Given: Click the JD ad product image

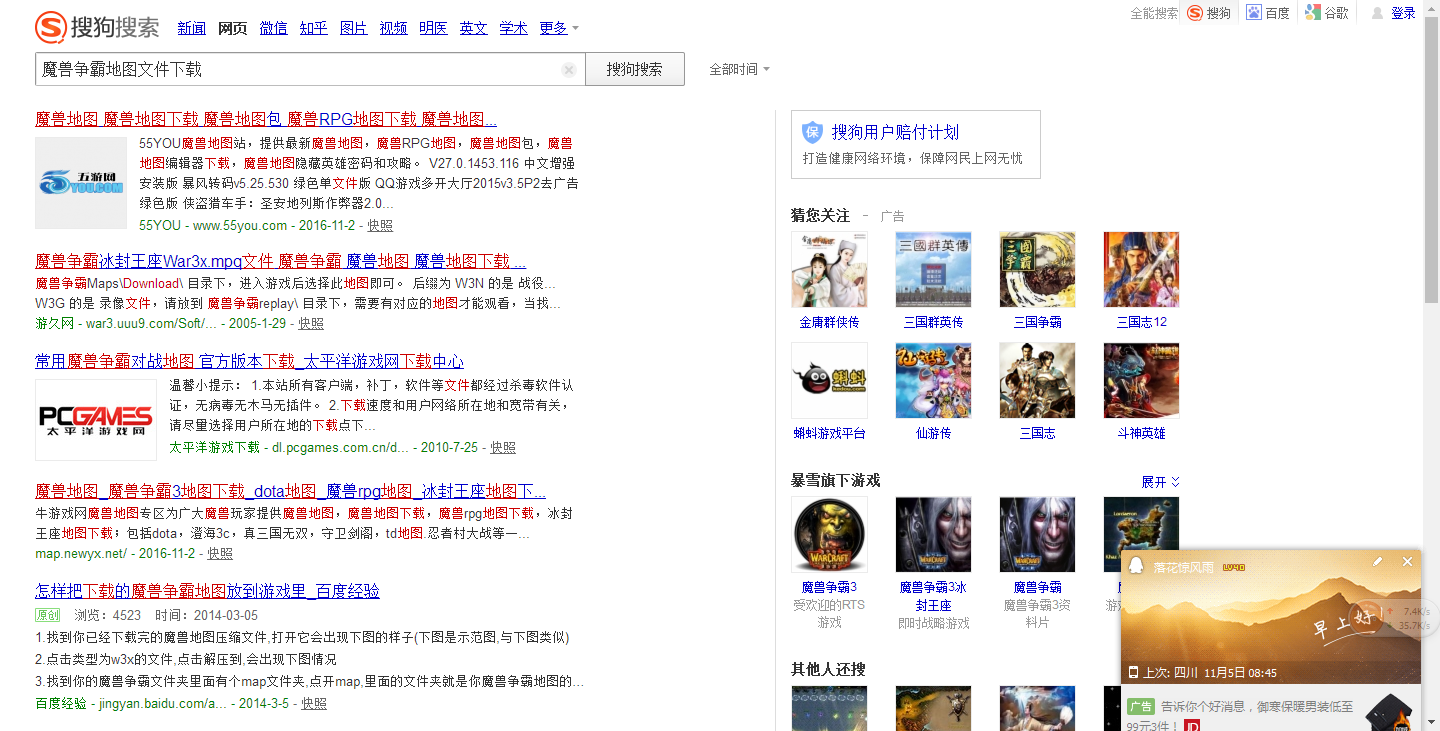Looking at the screenshot, I should click(1391, 712).
